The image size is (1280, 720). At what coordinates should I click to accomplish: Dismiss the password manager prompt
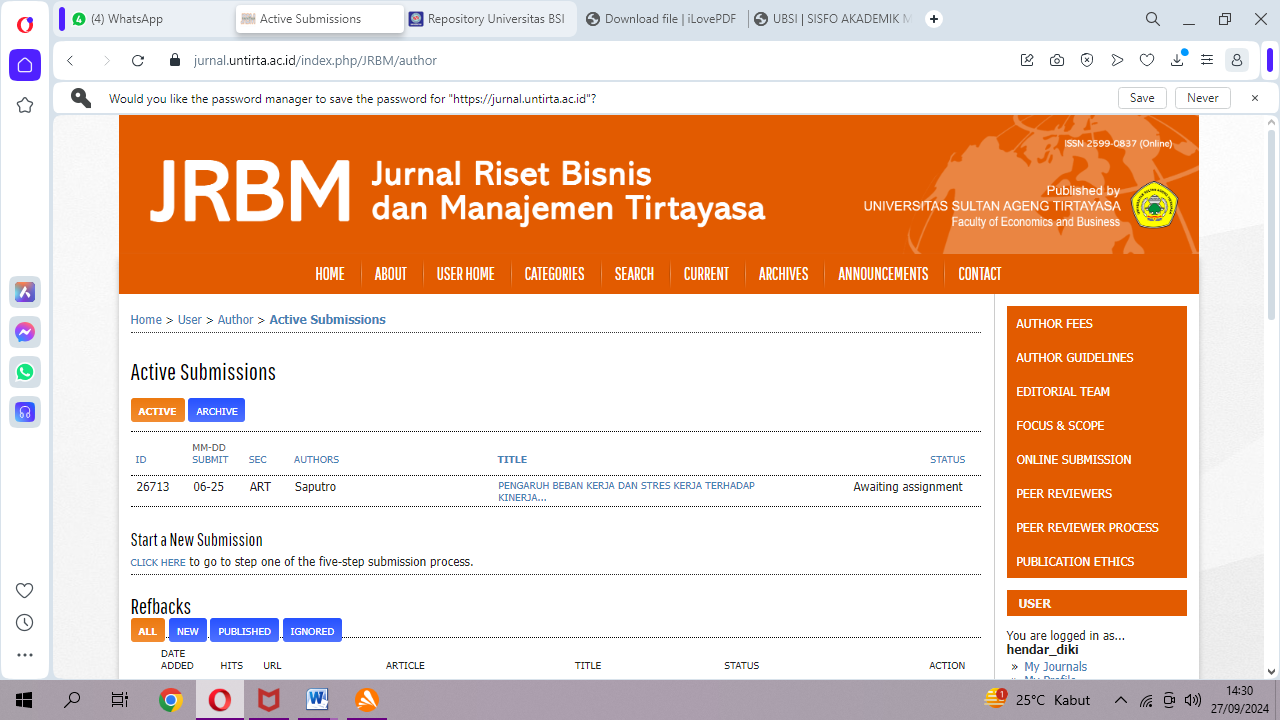(1255, 98)
